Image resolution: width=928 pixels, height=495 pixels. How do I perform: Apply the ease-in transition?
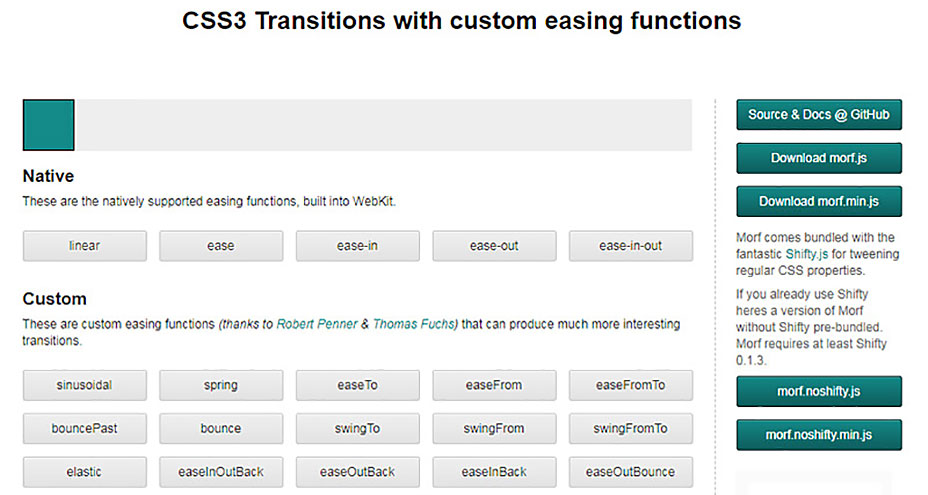357,246
